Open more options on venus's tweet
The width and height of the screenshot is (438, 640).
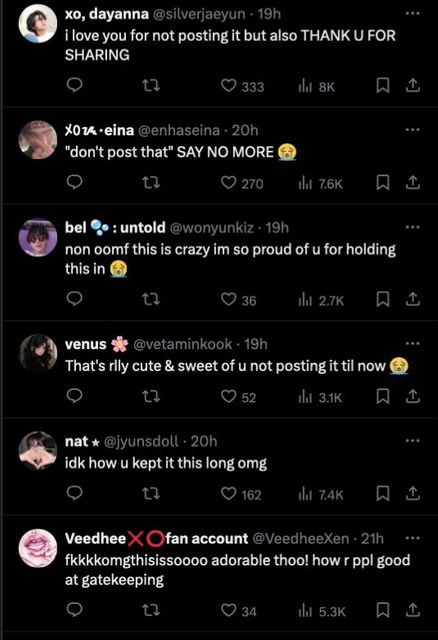coord(412,344)
